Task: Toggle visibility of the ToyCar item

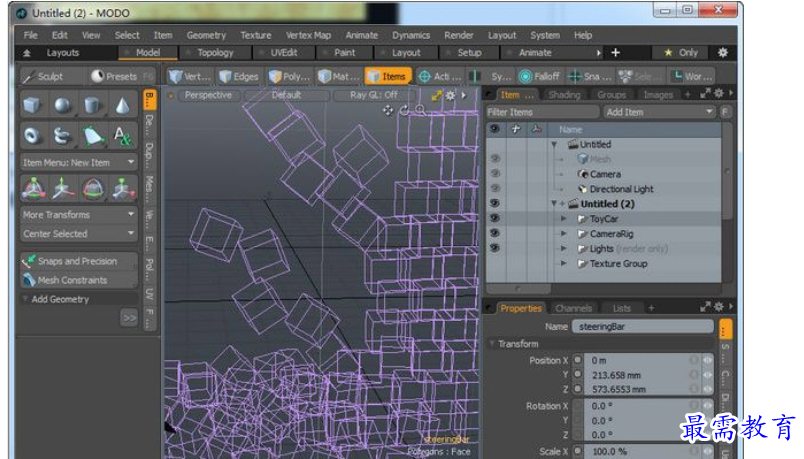Action: (x=494, y=218)
